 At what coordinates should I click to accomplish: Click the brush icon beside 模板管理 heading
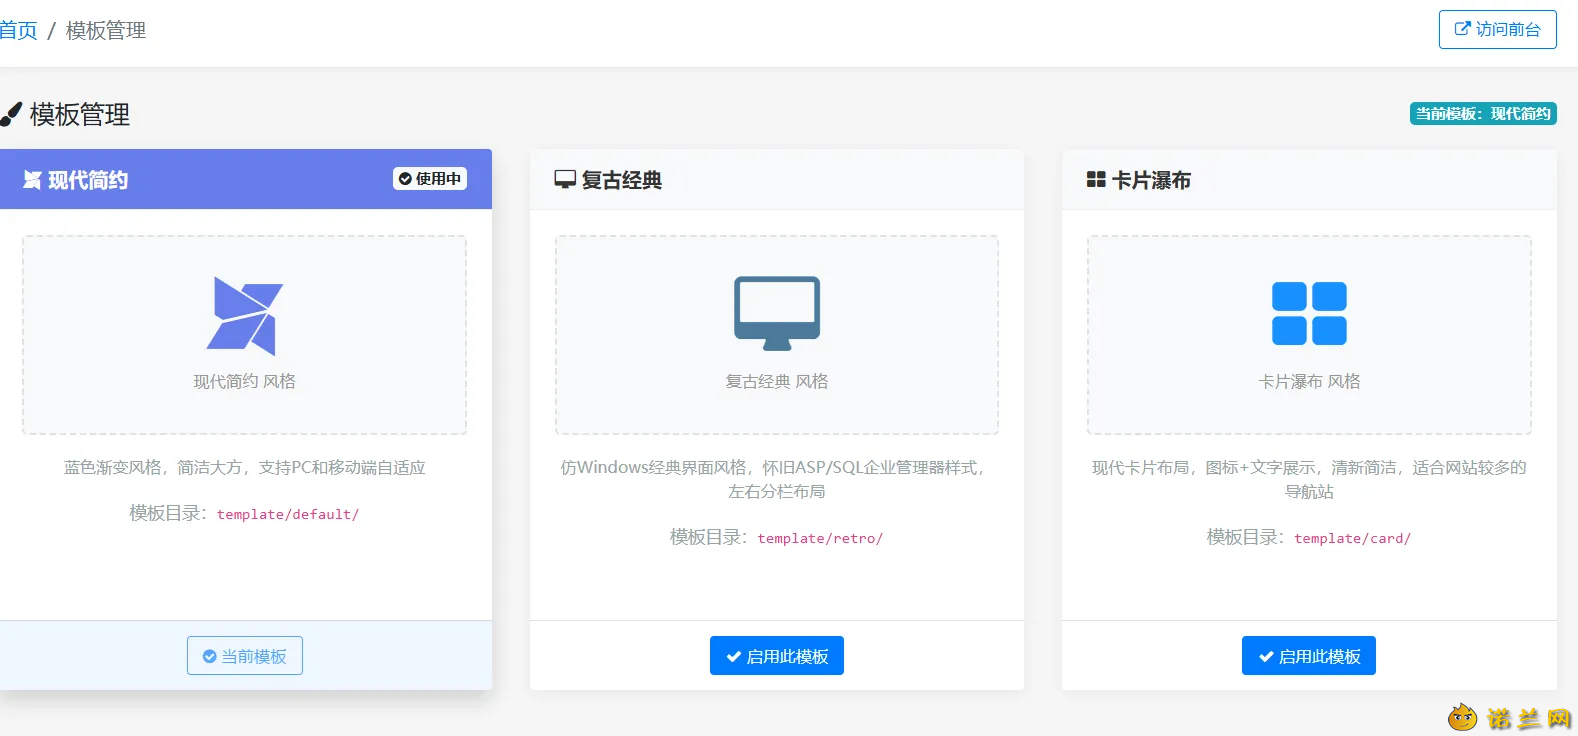[10, 114]
